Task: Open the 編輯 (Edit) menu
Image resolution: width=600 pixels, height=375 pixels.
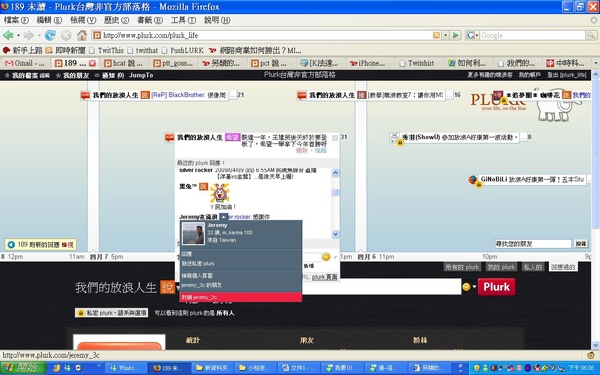Action: (x=49, y=20)
